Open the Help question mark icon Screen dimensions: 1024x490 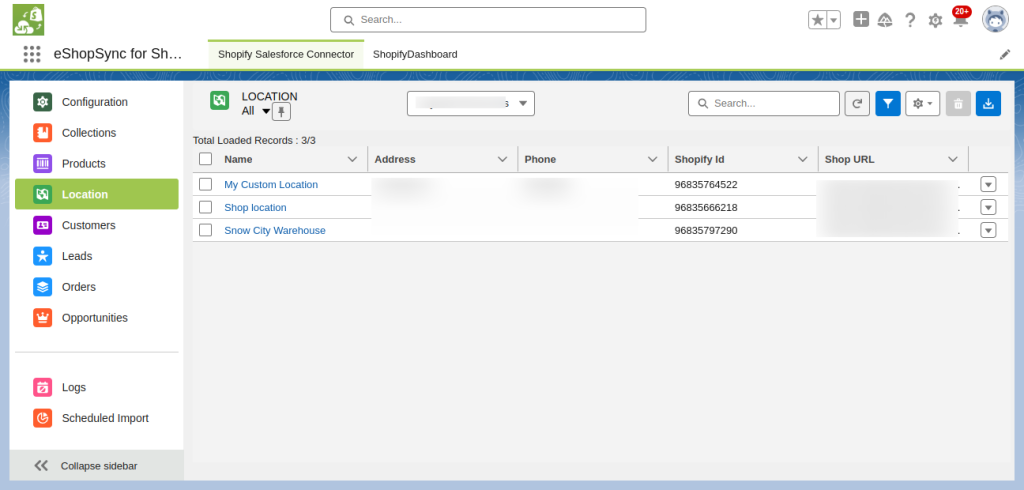(x=910, y=20)
